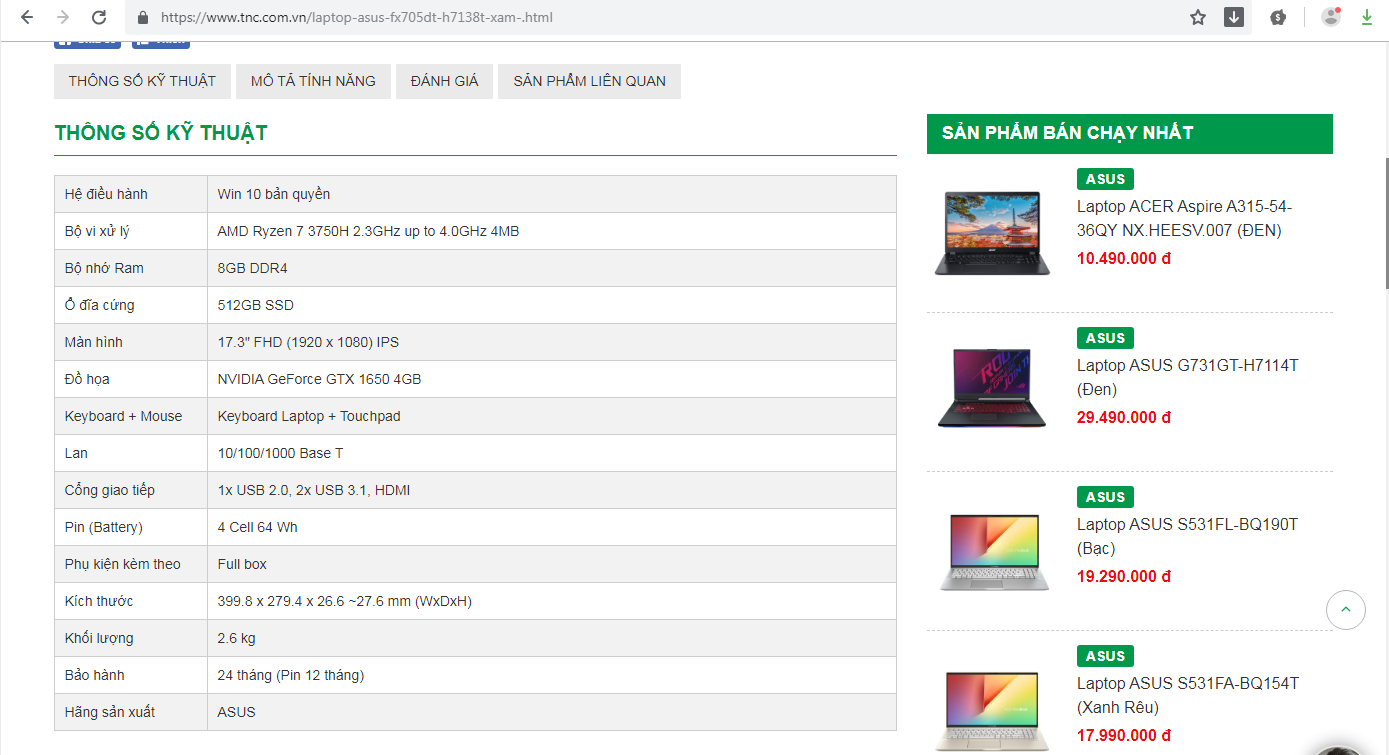Switch to the THÔNG SỐ KỸ THUẬT tab
This screenshot has height=755, width=1389.
point(142,81)
